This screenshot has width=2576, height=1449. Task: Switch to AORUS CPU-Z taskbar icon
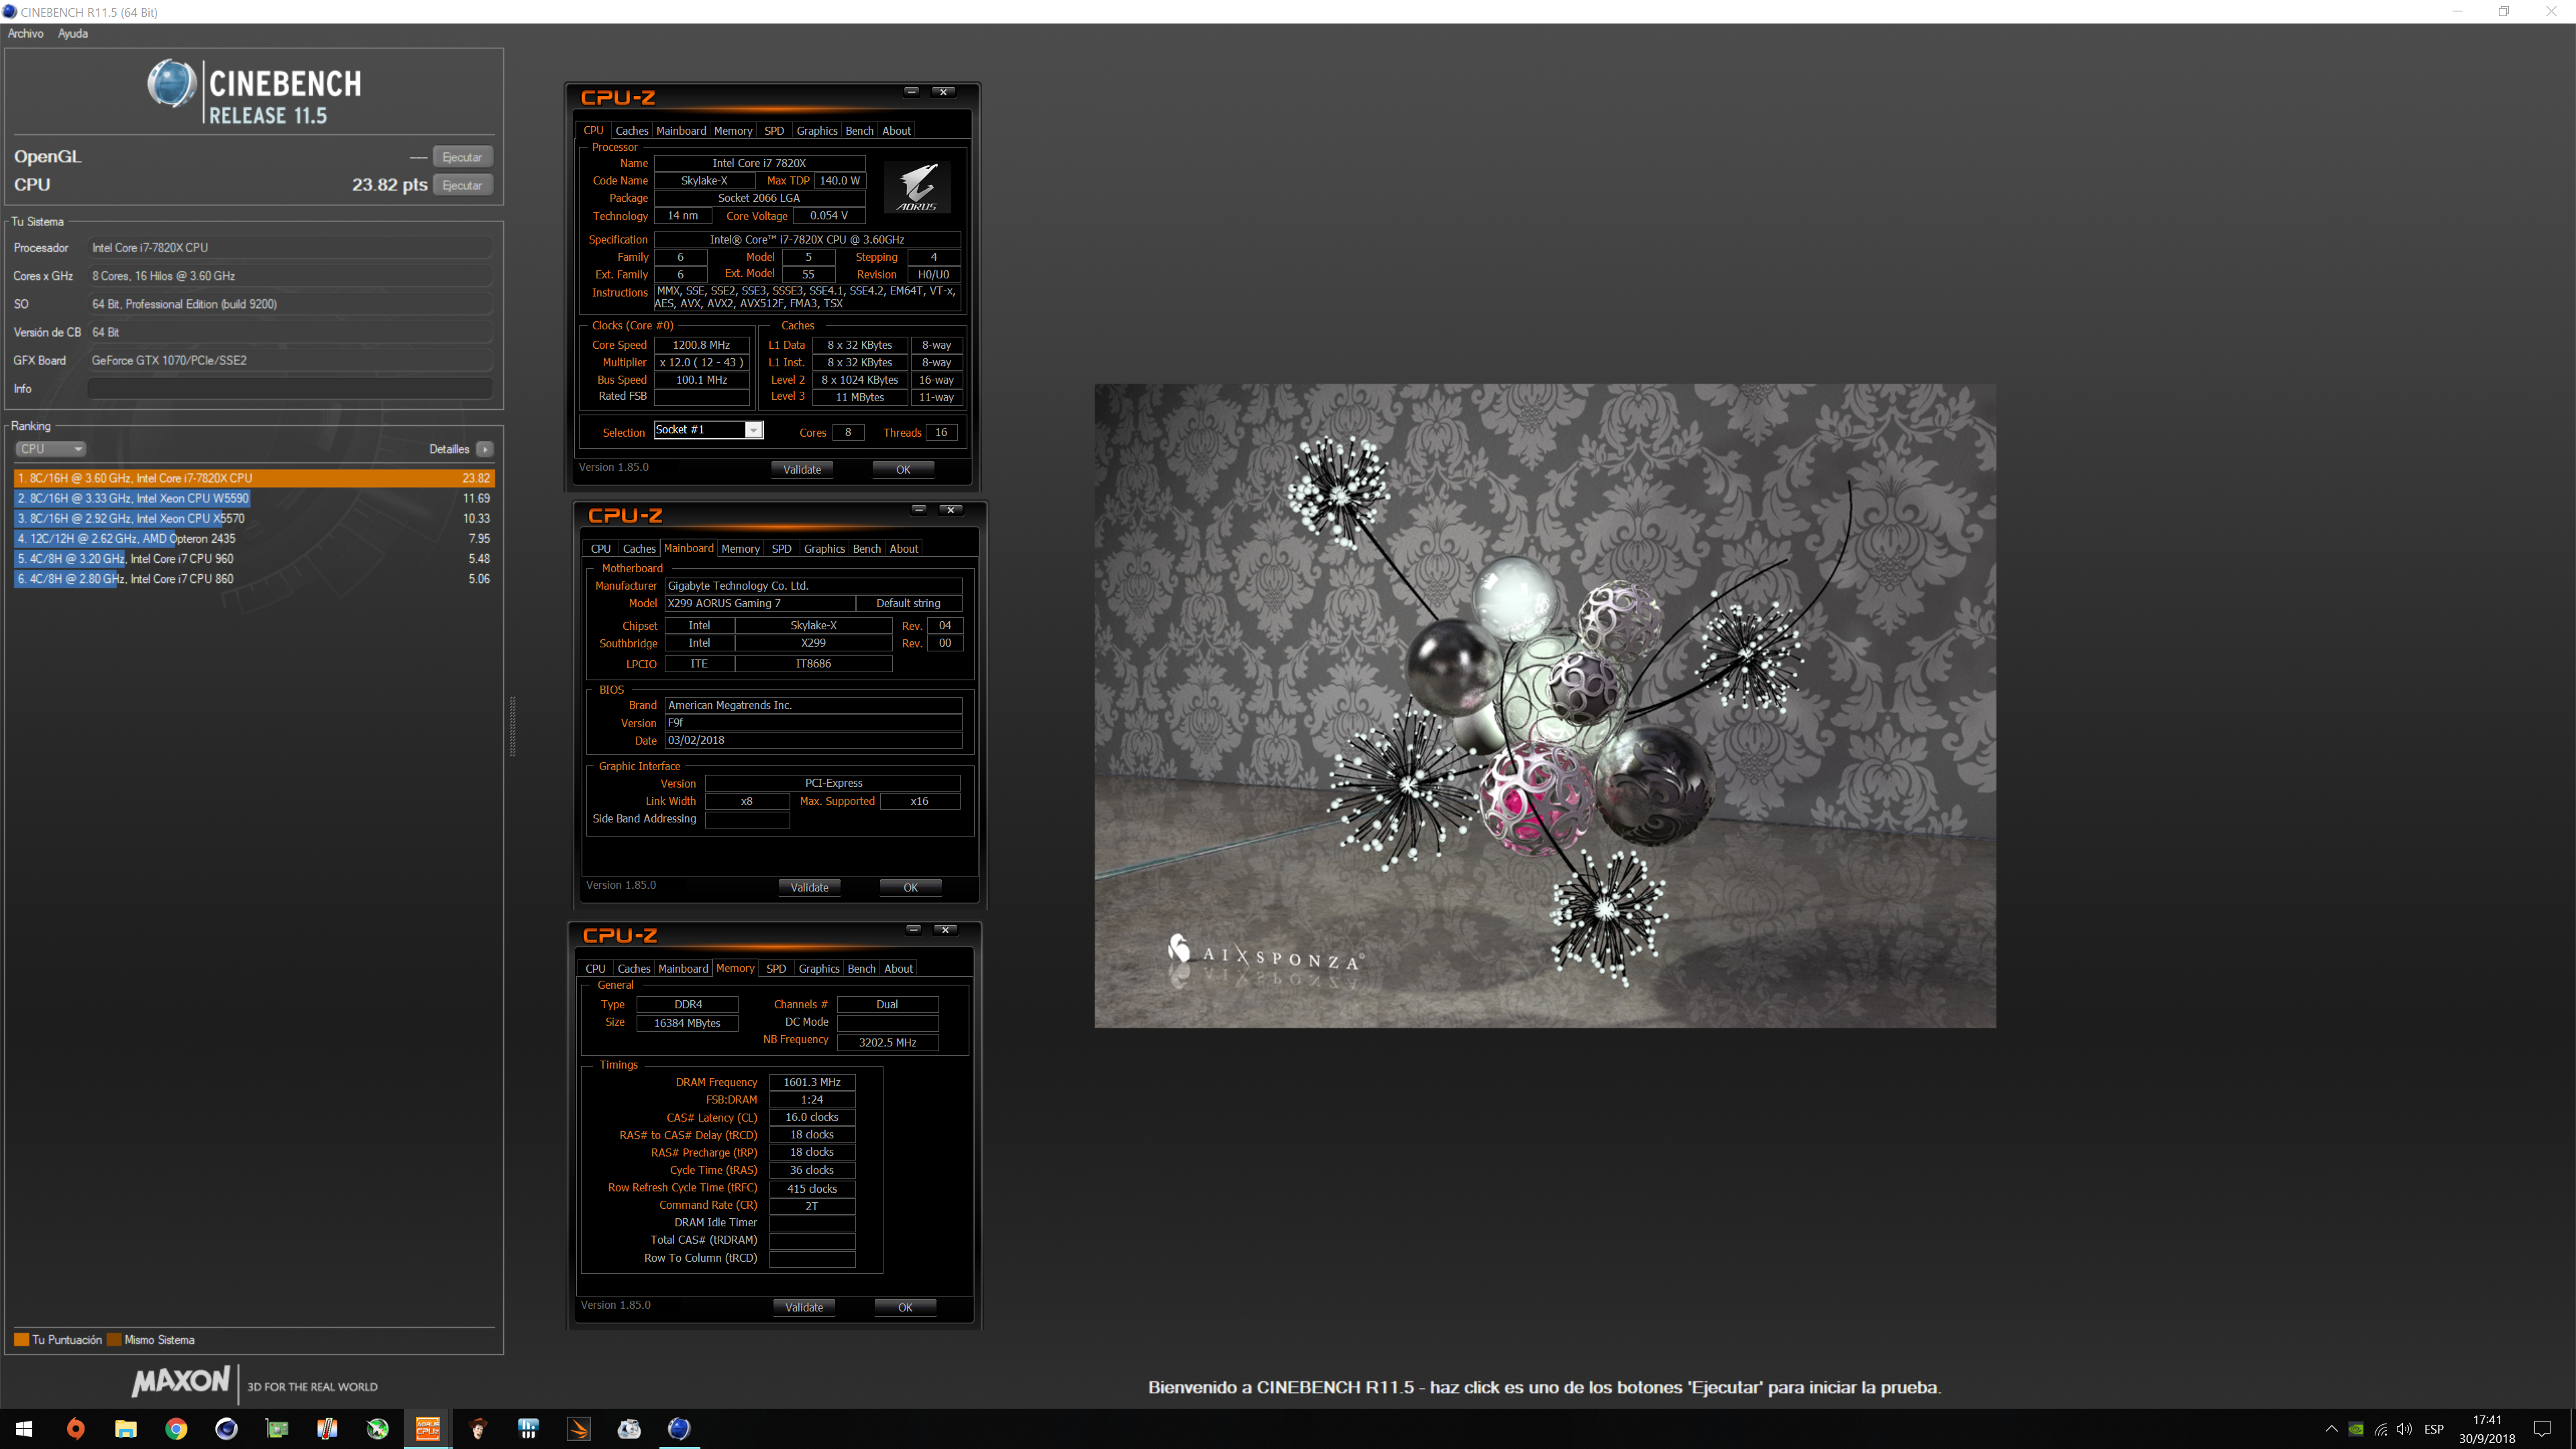(x=428, y=1429)
